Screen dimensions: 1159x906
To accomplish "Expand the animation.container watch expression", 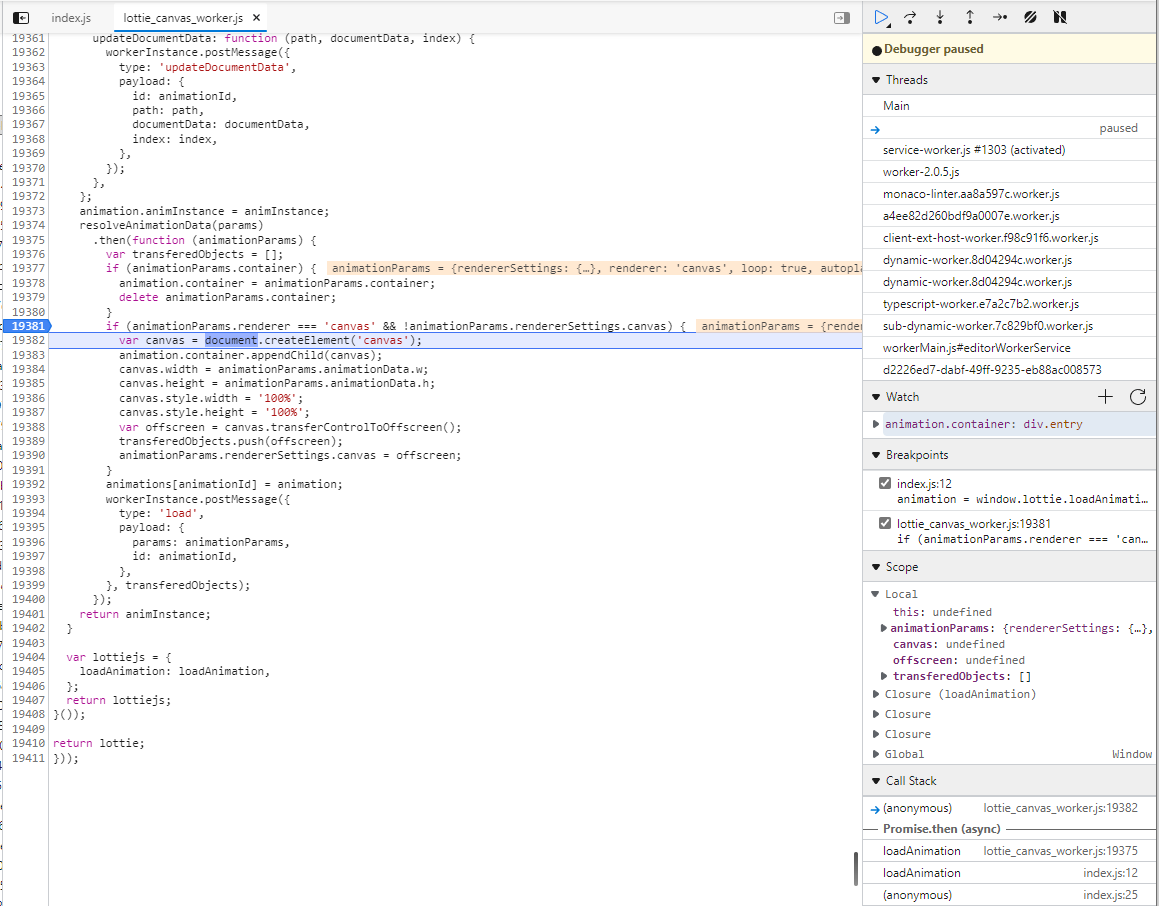I will tap(876, 424).
